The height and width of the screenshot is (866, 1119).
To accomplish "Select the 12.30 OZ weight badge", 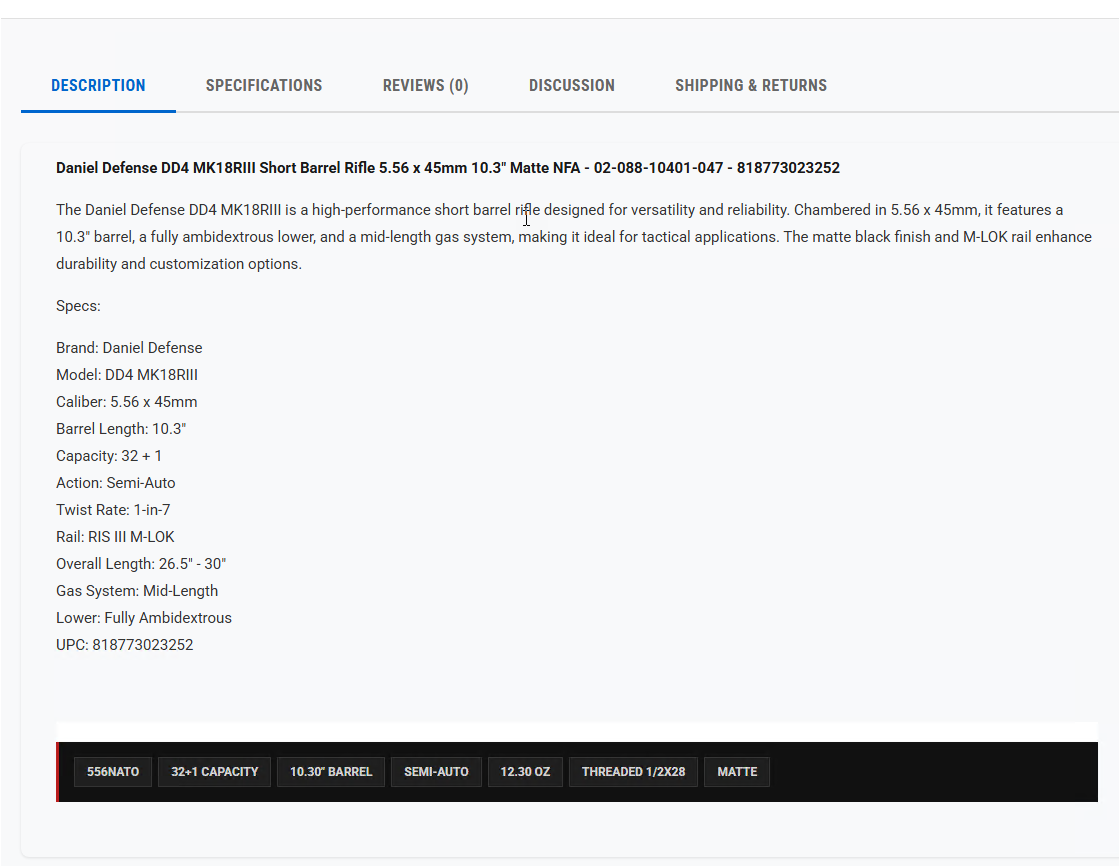I will pos(525,771).
